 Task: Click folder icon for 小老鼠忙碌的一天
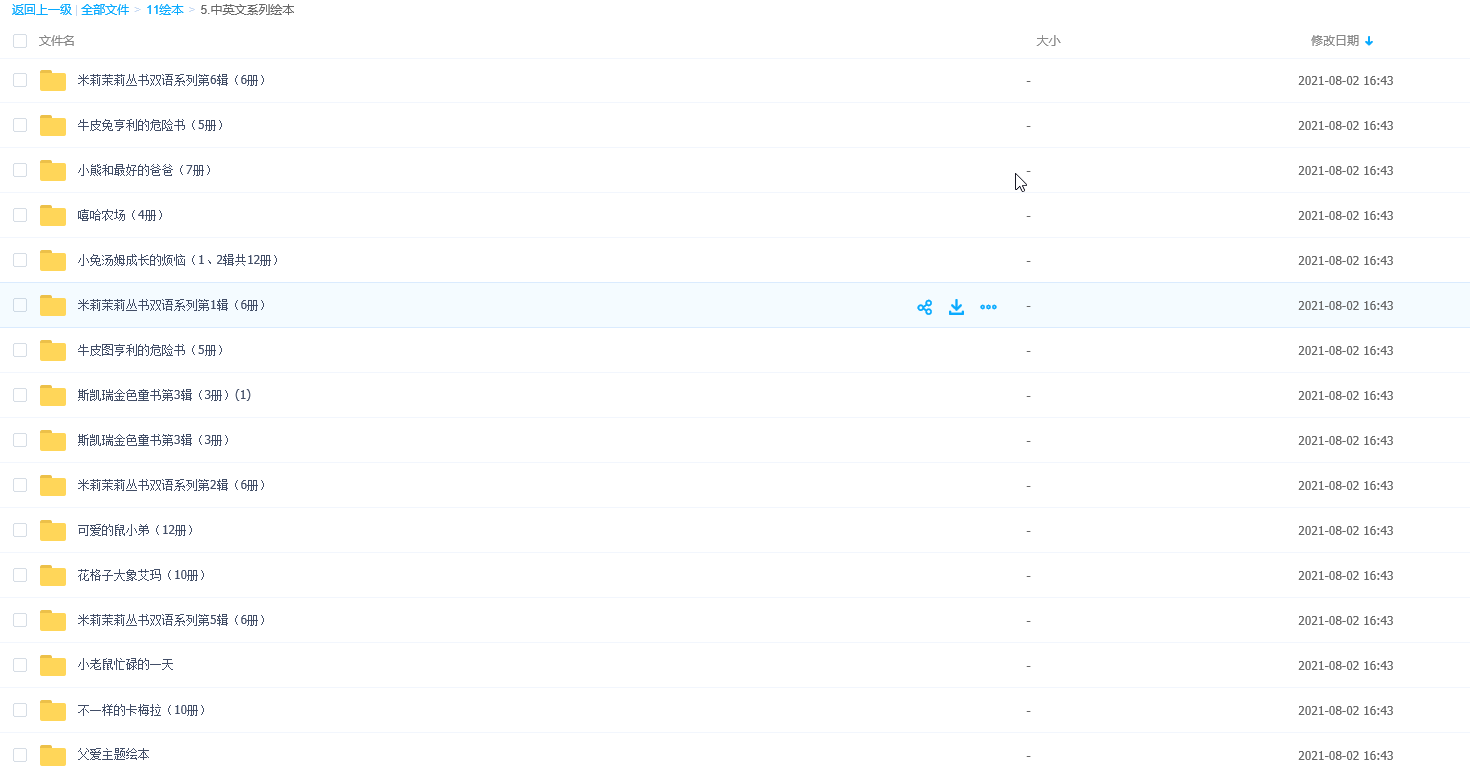[x=52, y=666]
